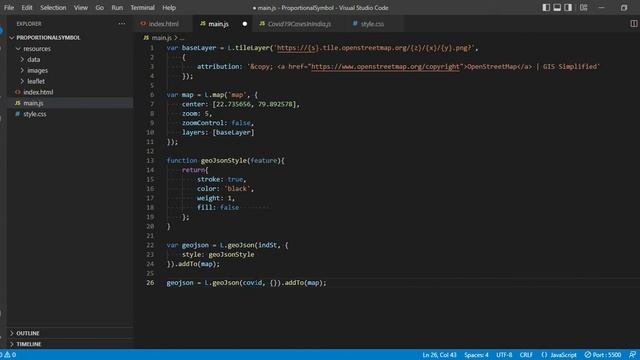Change UTF-8 file encoding
This screenshot has width=640, height=360.
[504, 355]
